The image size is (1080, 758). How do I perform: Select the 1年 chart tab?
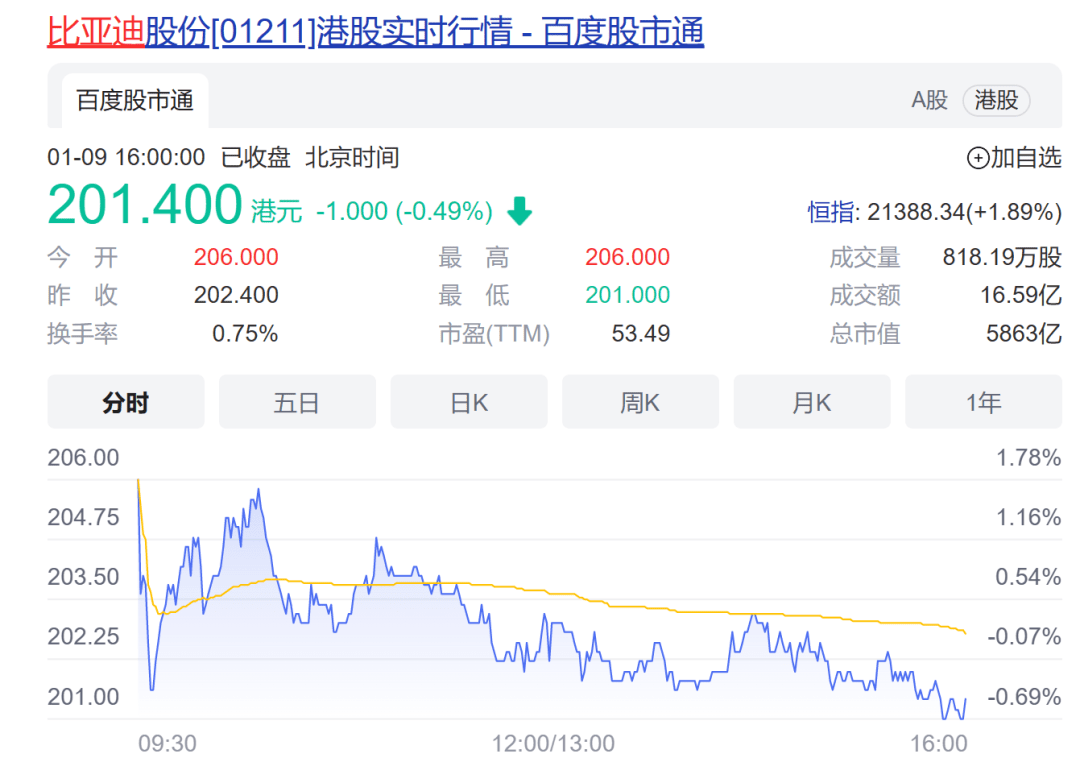(x=984, y=402)
